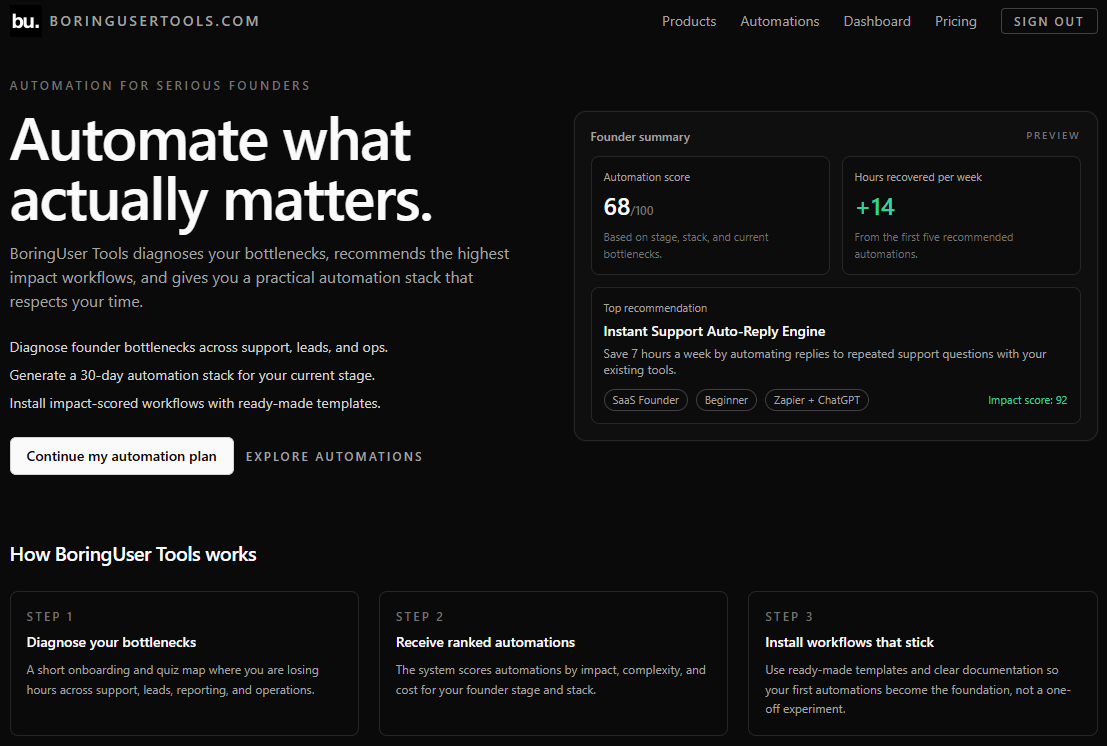Screen dimensions: 1107x746
Task: Click the Instant Support Auto-Reply Engine title
Action: coord(714,331)
